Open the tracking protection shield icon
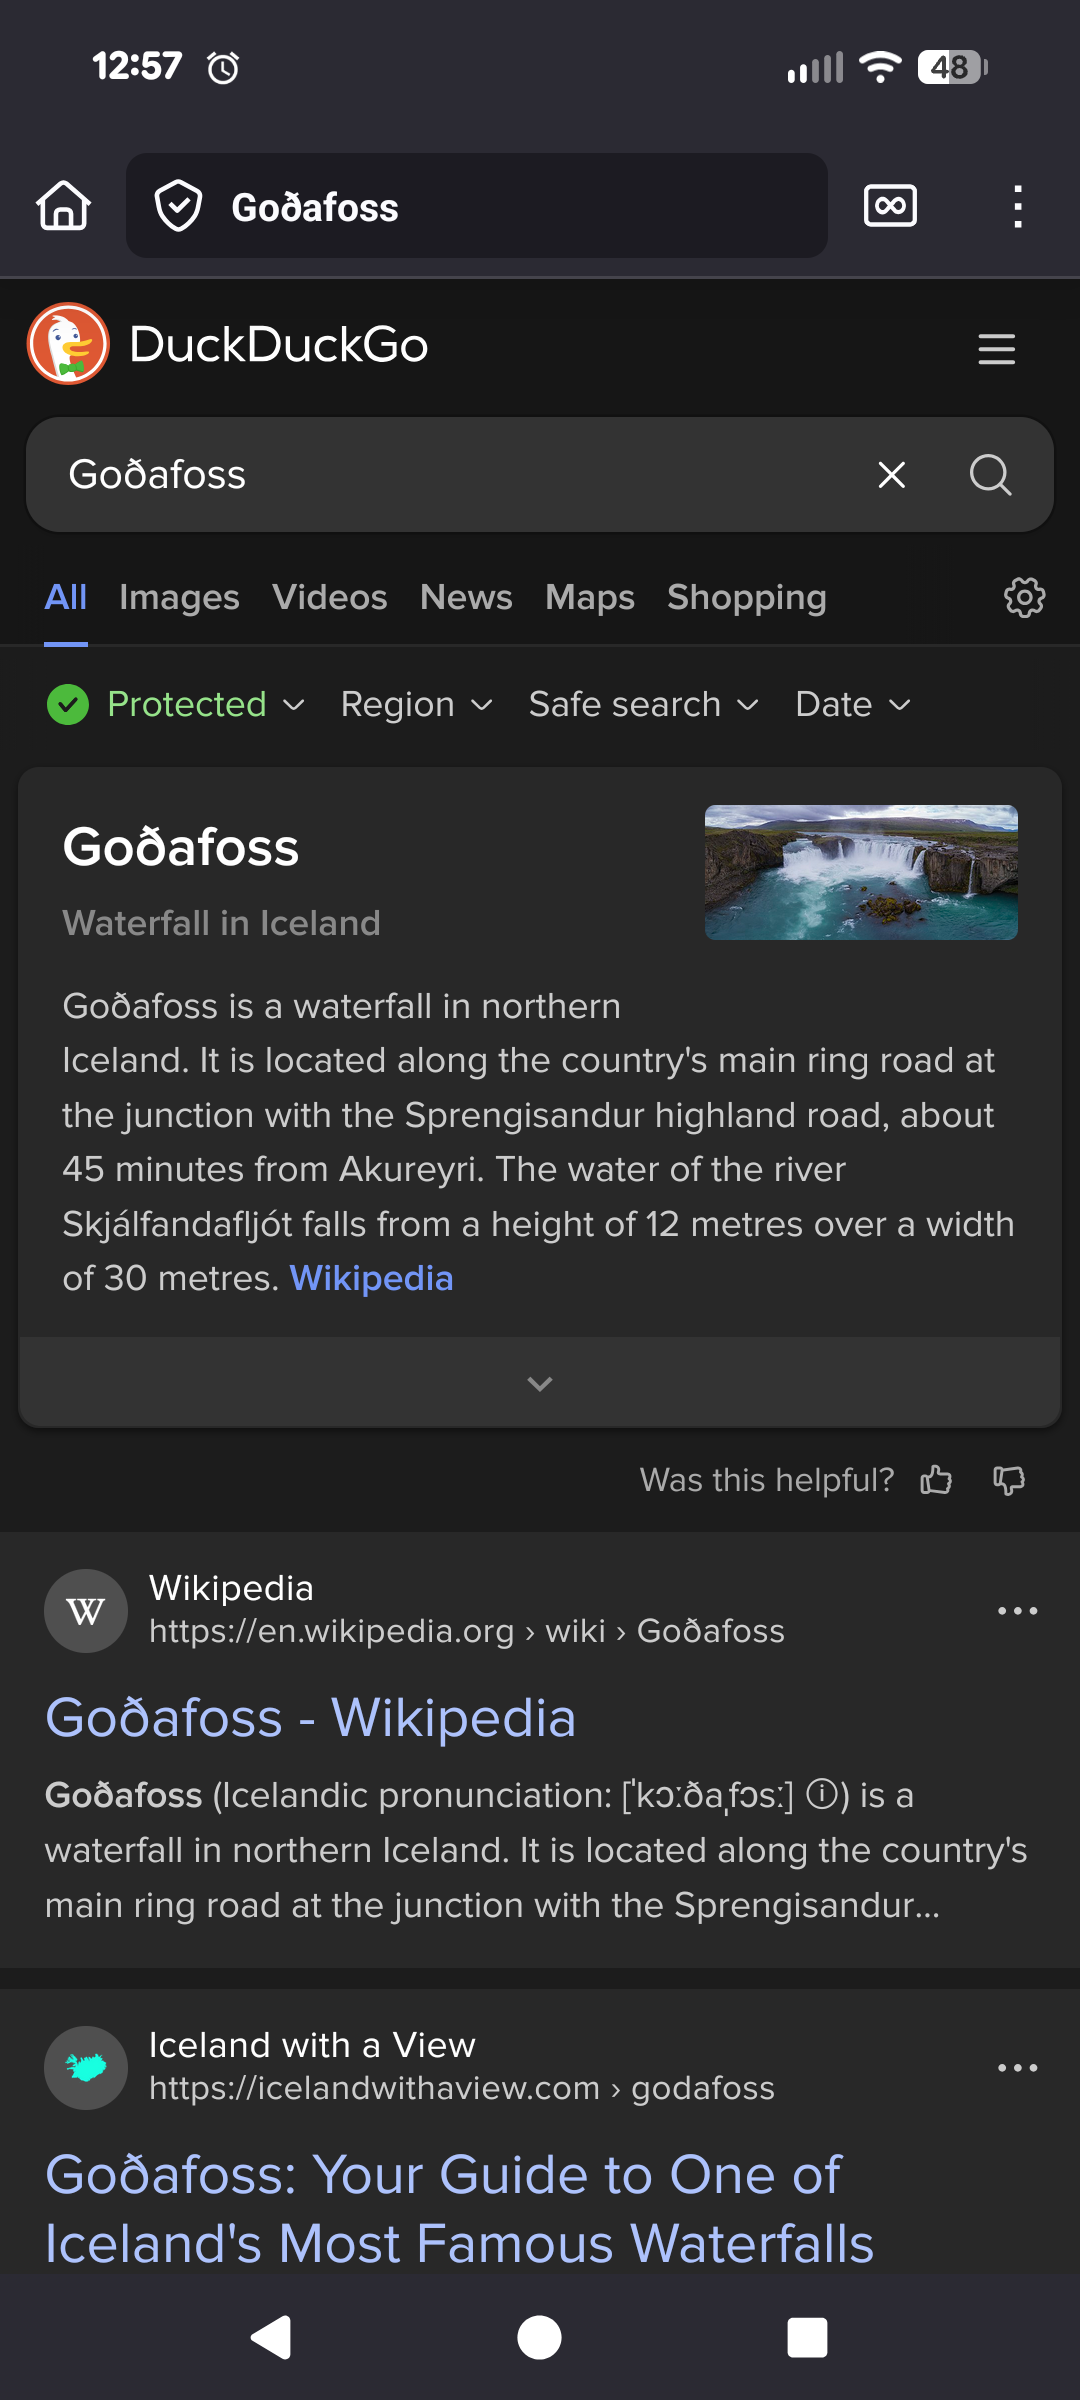Image resolution: width=1080 pixels, height=2400 pixels. pos(179,206)
